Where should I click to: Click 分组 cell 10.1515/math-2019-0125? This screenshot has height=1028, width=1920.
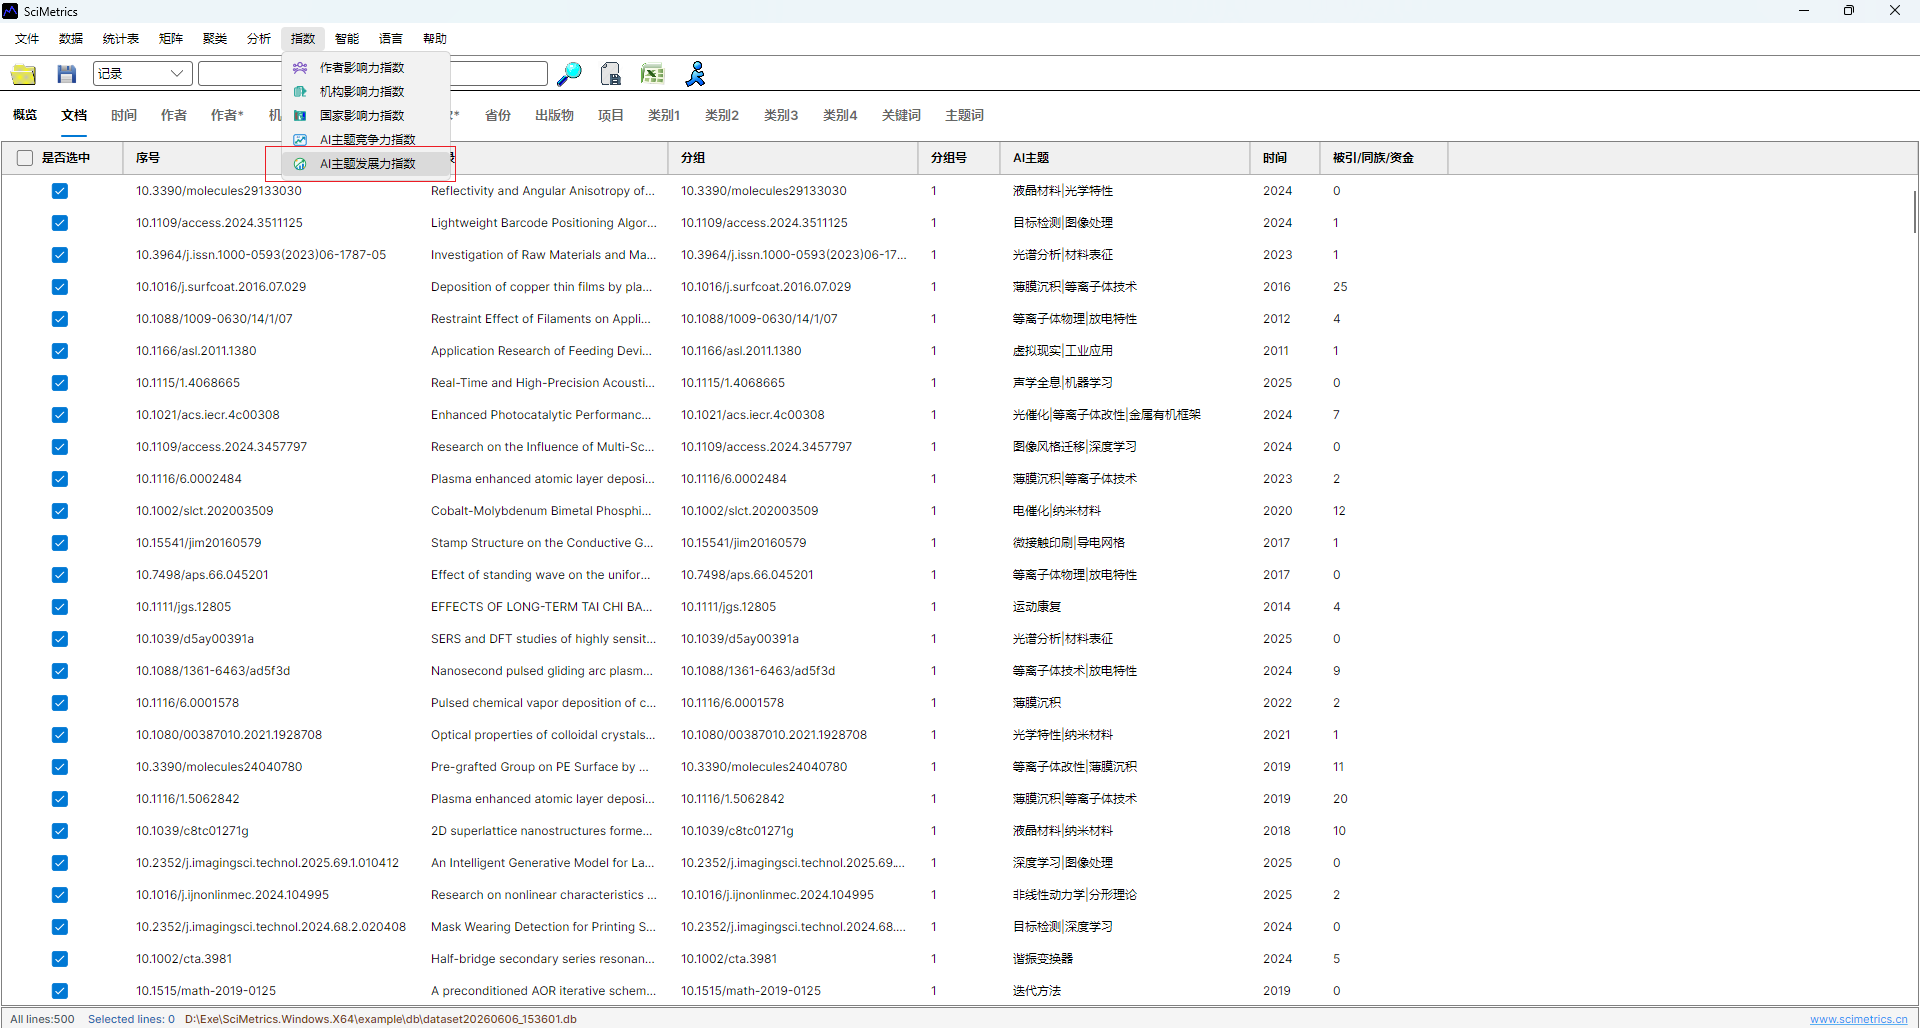coord(751,991)
